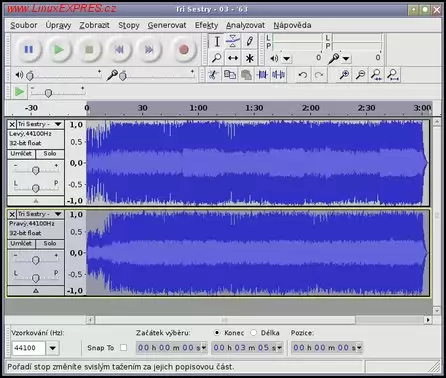Solo the Levý track

click(x=50, y=154)
